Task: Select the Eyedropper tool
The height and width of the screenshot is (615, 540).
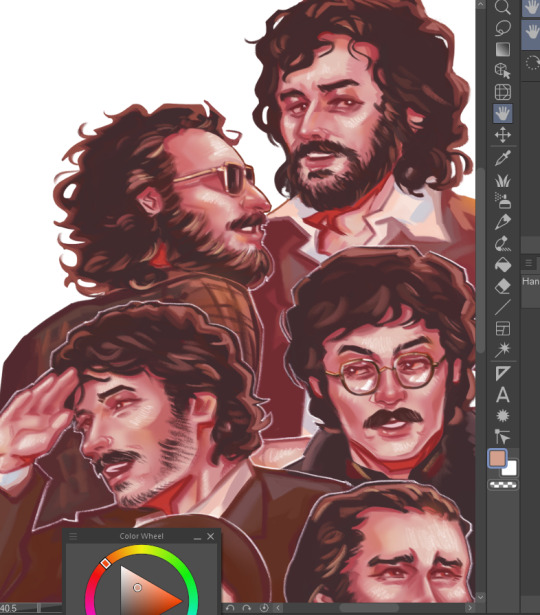Action: coord(502,158)
